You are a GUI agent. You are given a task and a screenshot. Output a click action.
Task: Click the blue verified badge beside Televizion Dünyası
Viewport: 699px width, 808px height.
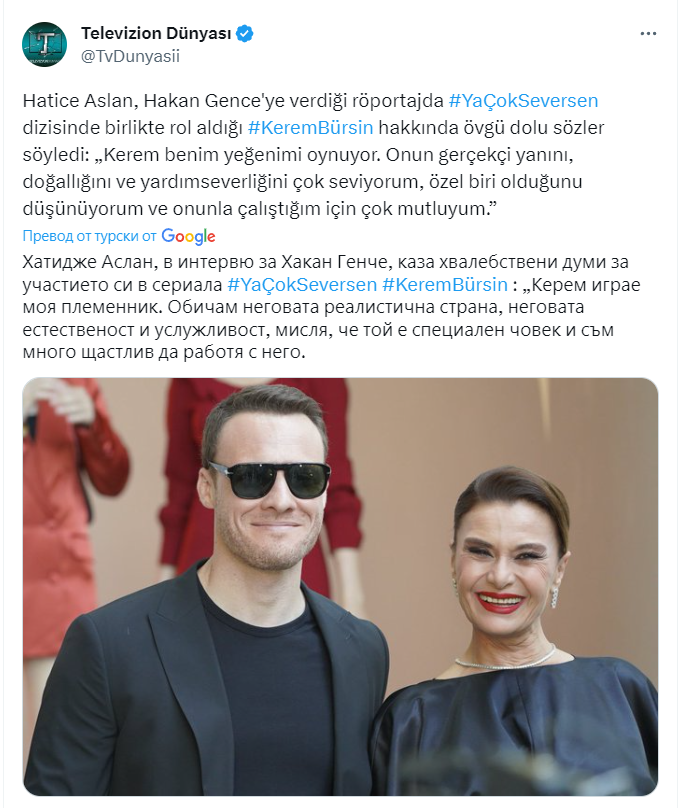pyautogui.click(x=244, y=33)
